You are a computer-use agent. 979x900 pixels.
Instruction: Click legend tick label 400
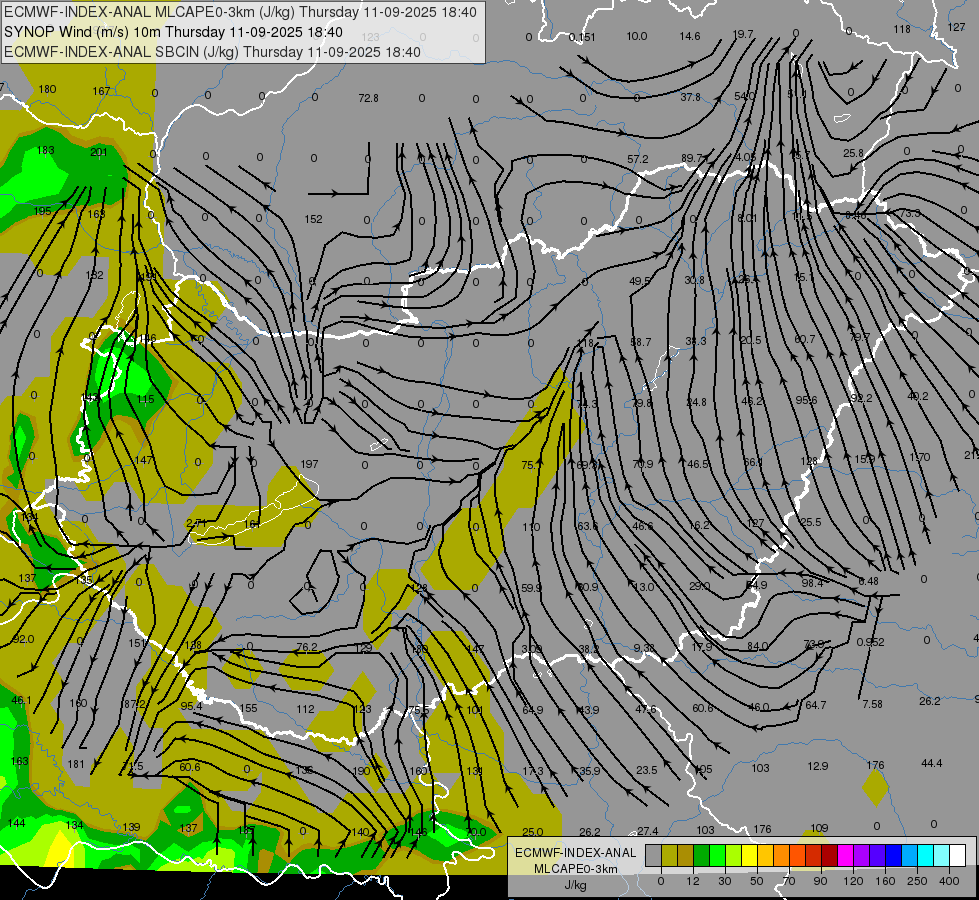pyautogui.click(x=948, y=881)
